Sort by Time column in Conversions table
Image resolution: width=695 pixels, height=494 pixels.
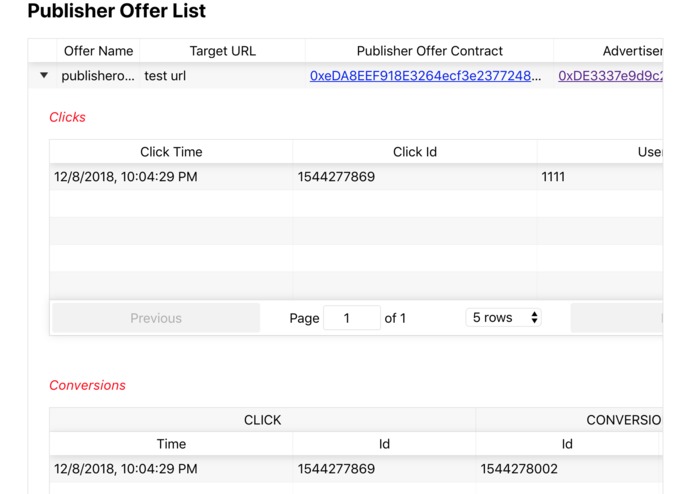(x=171, y=444)
